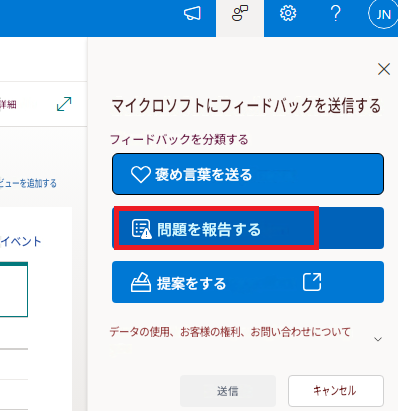Click the 送信 button

pyautogui.click(x=228, y=391)
